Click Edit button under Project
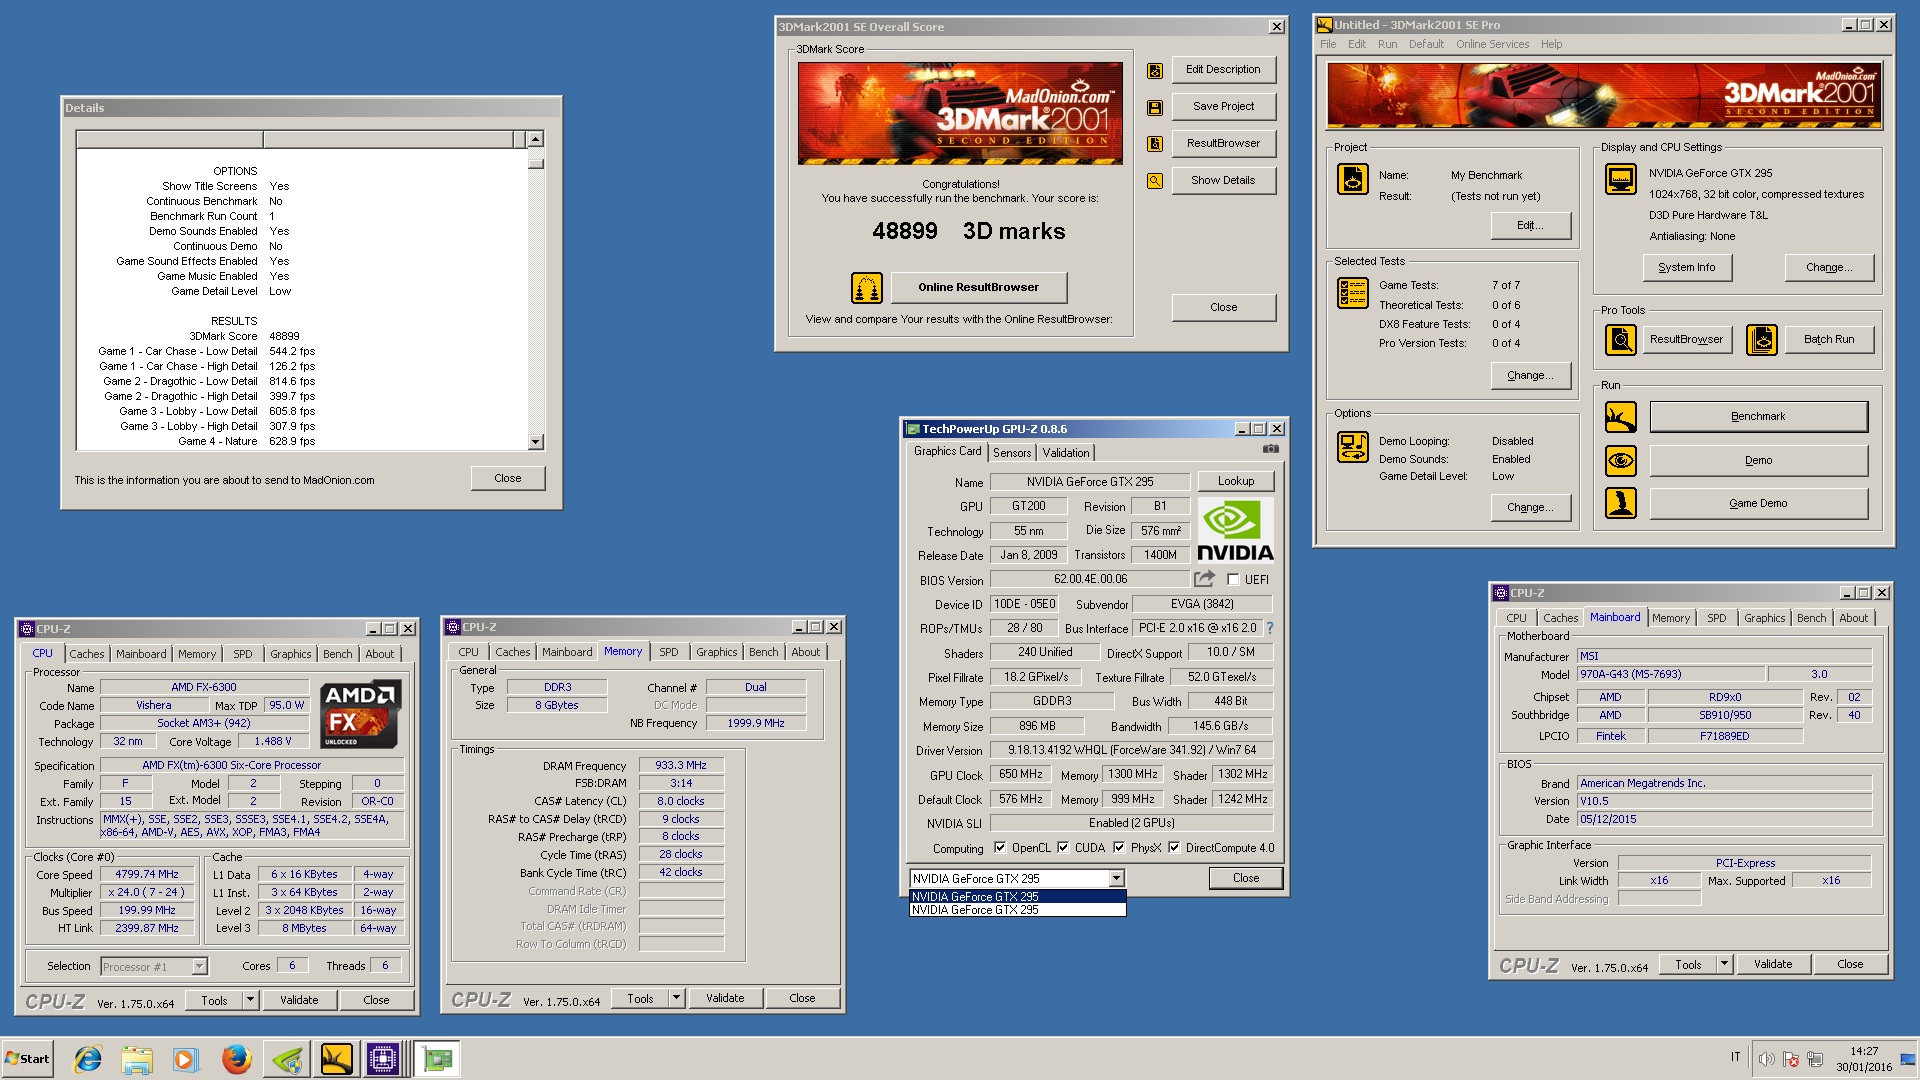Image resolution: width=1920 pixels, height=1080 pixels. point(1530,226)
